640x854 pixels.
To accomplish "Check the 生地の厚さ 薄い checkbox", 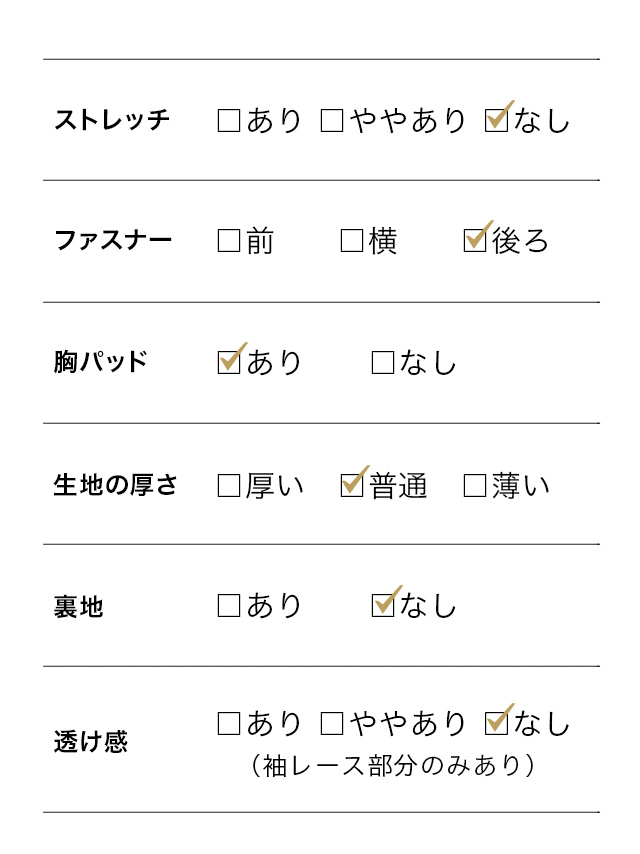I will pos(475,486).
